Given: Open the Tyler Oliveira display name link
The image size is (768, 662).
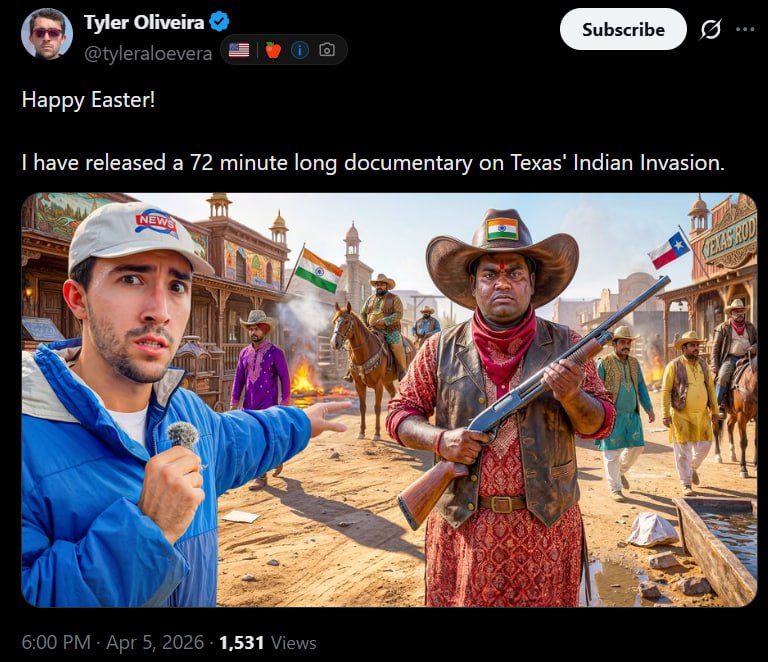Looking at the screenshot, I should click(x=144, y=22).
